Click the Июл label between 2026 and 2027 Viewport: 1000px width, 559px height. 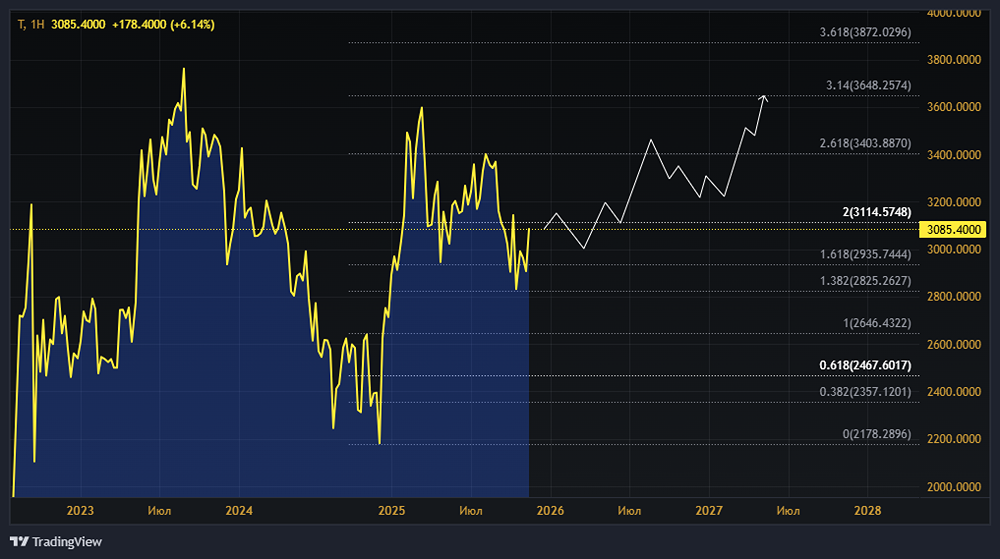click(629, 511)
